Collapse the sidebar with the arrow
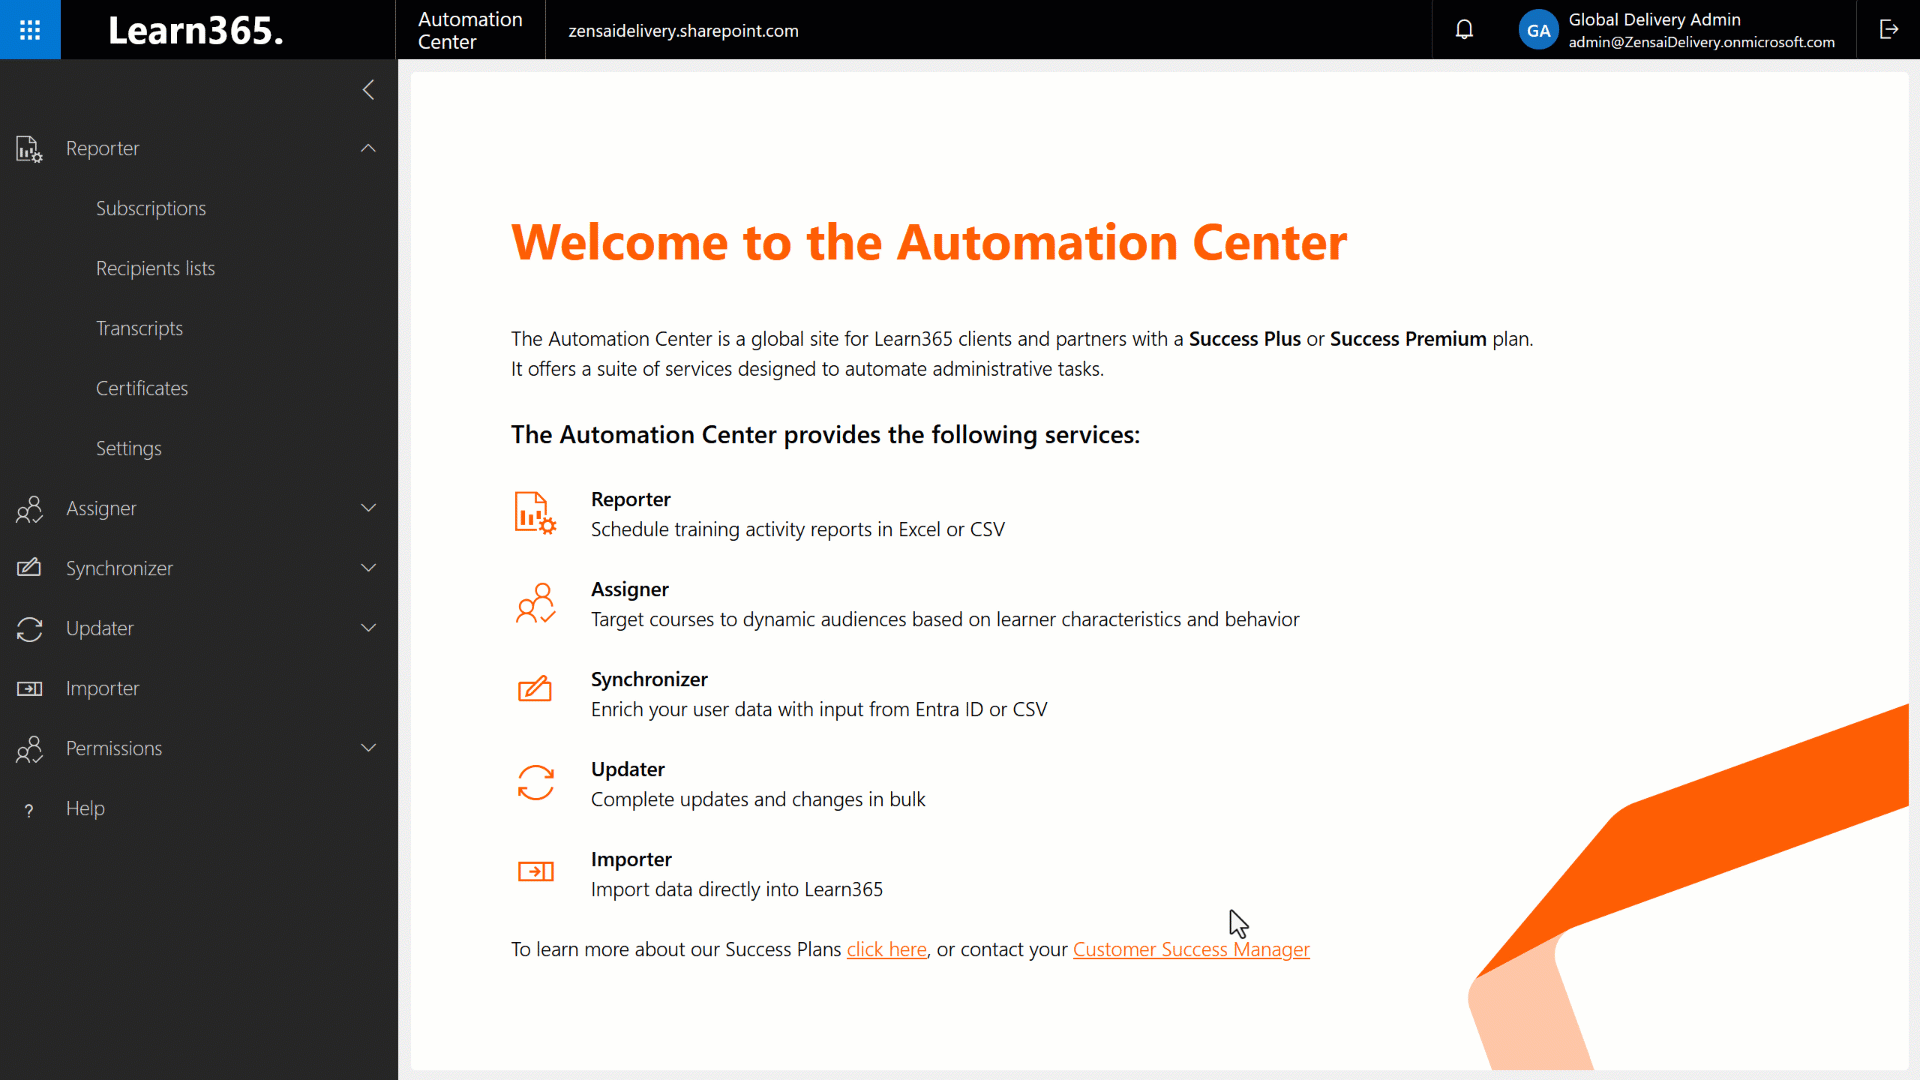The height and width of the screenshot is (1080, 1920). coord(368,89)
